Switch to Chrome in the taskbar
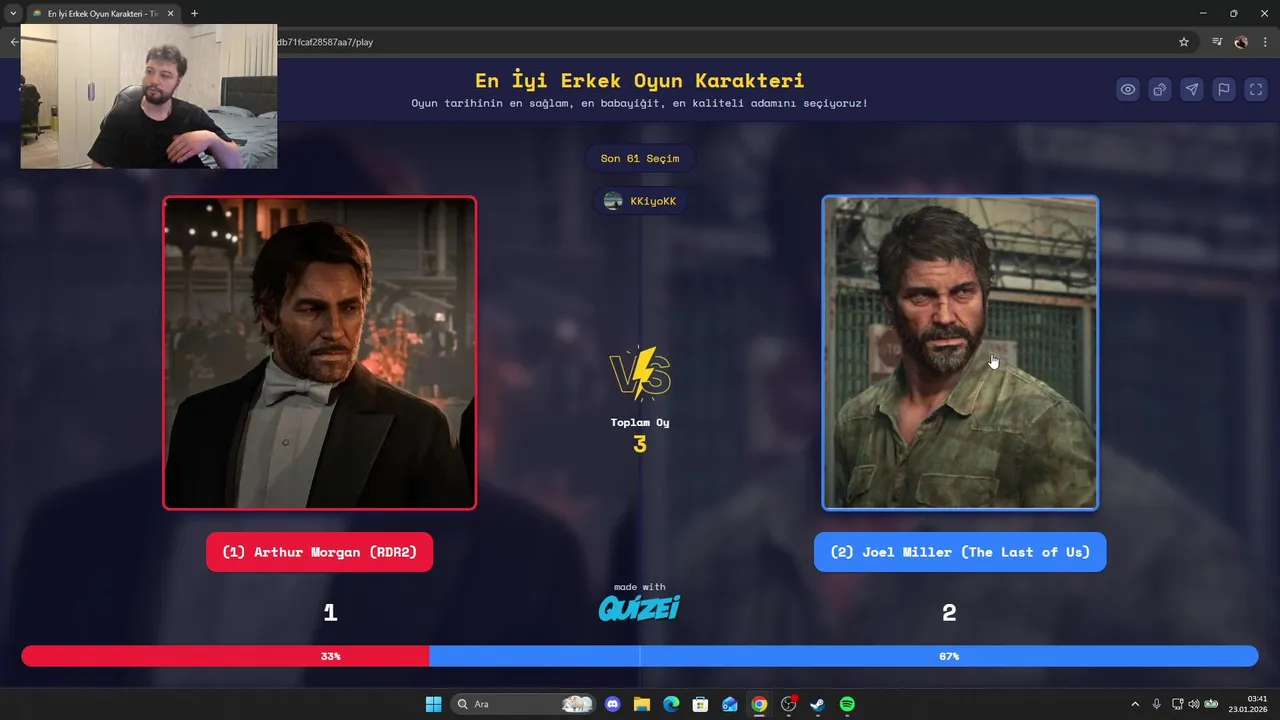 tap(759, 704)
